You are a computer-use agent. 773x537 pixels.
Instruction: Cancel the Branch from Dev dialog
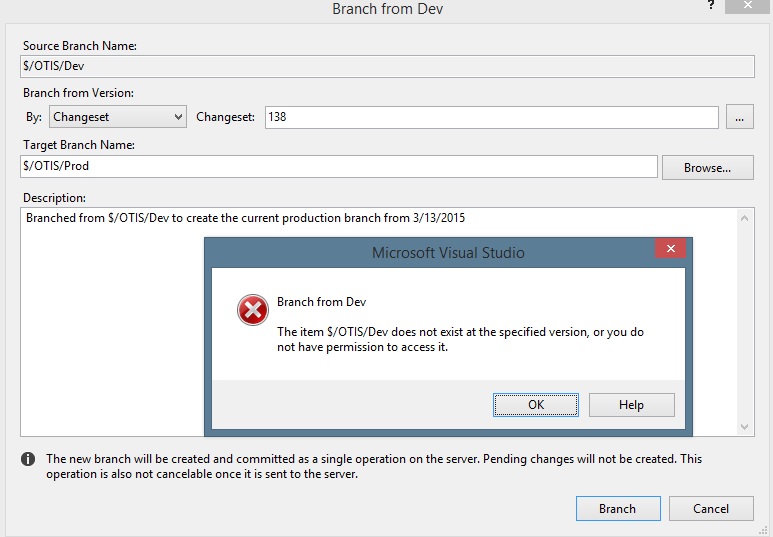(711, 508)
